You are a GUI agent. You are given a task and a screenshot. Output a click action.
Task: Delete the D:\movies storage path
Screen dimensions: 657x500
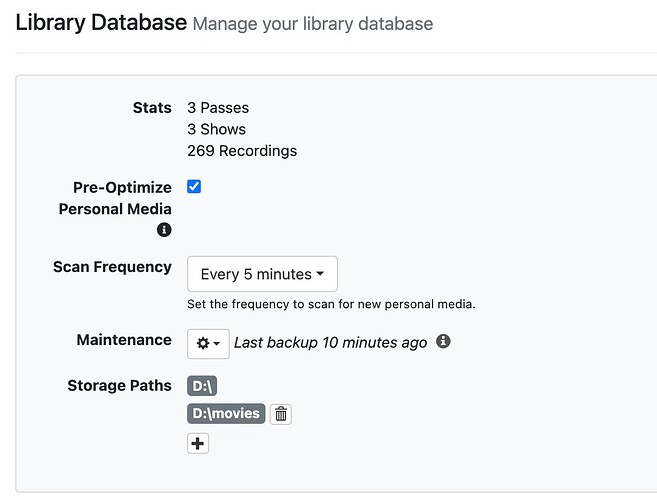point(281,414)
